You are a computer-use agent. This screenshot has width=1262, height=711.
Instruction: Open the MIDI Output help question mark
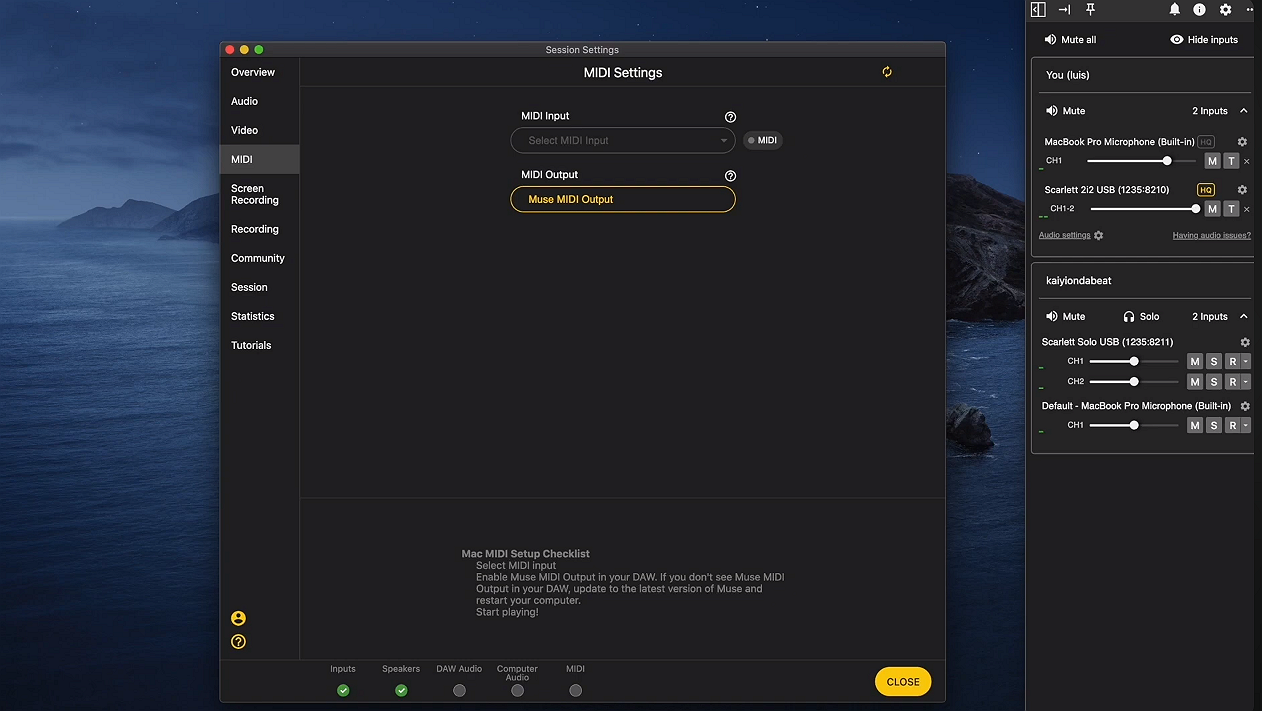[730, 176]
